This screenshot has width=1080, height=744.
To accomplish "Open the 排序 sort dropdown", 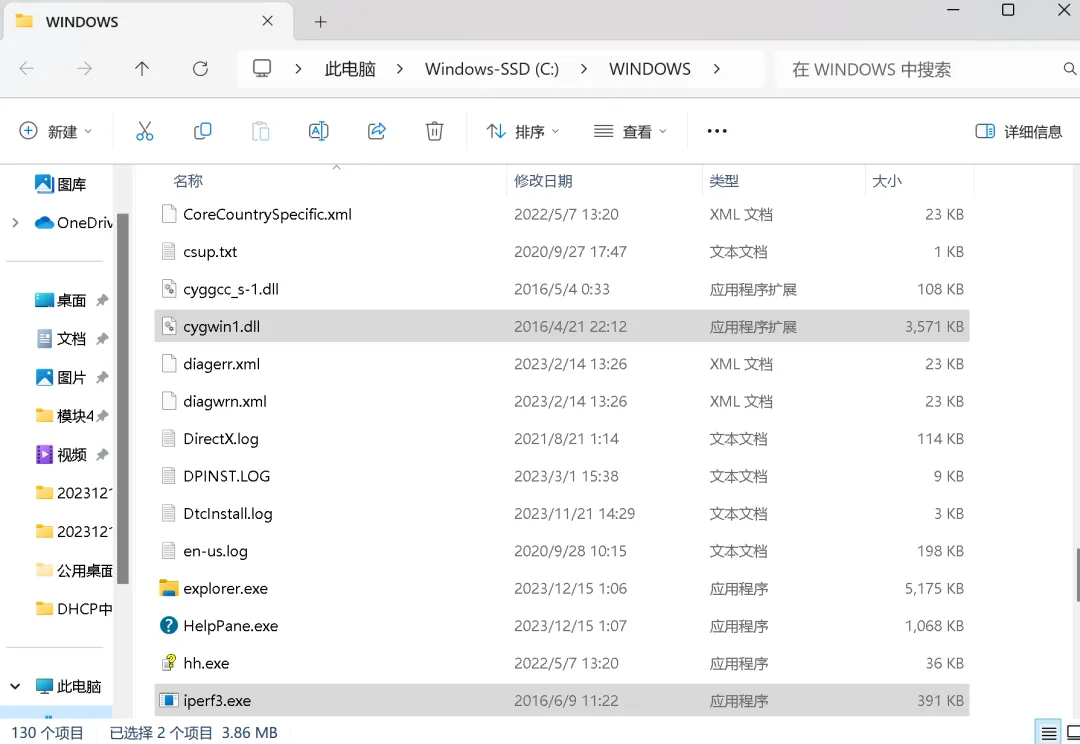I will coord(522,131).
